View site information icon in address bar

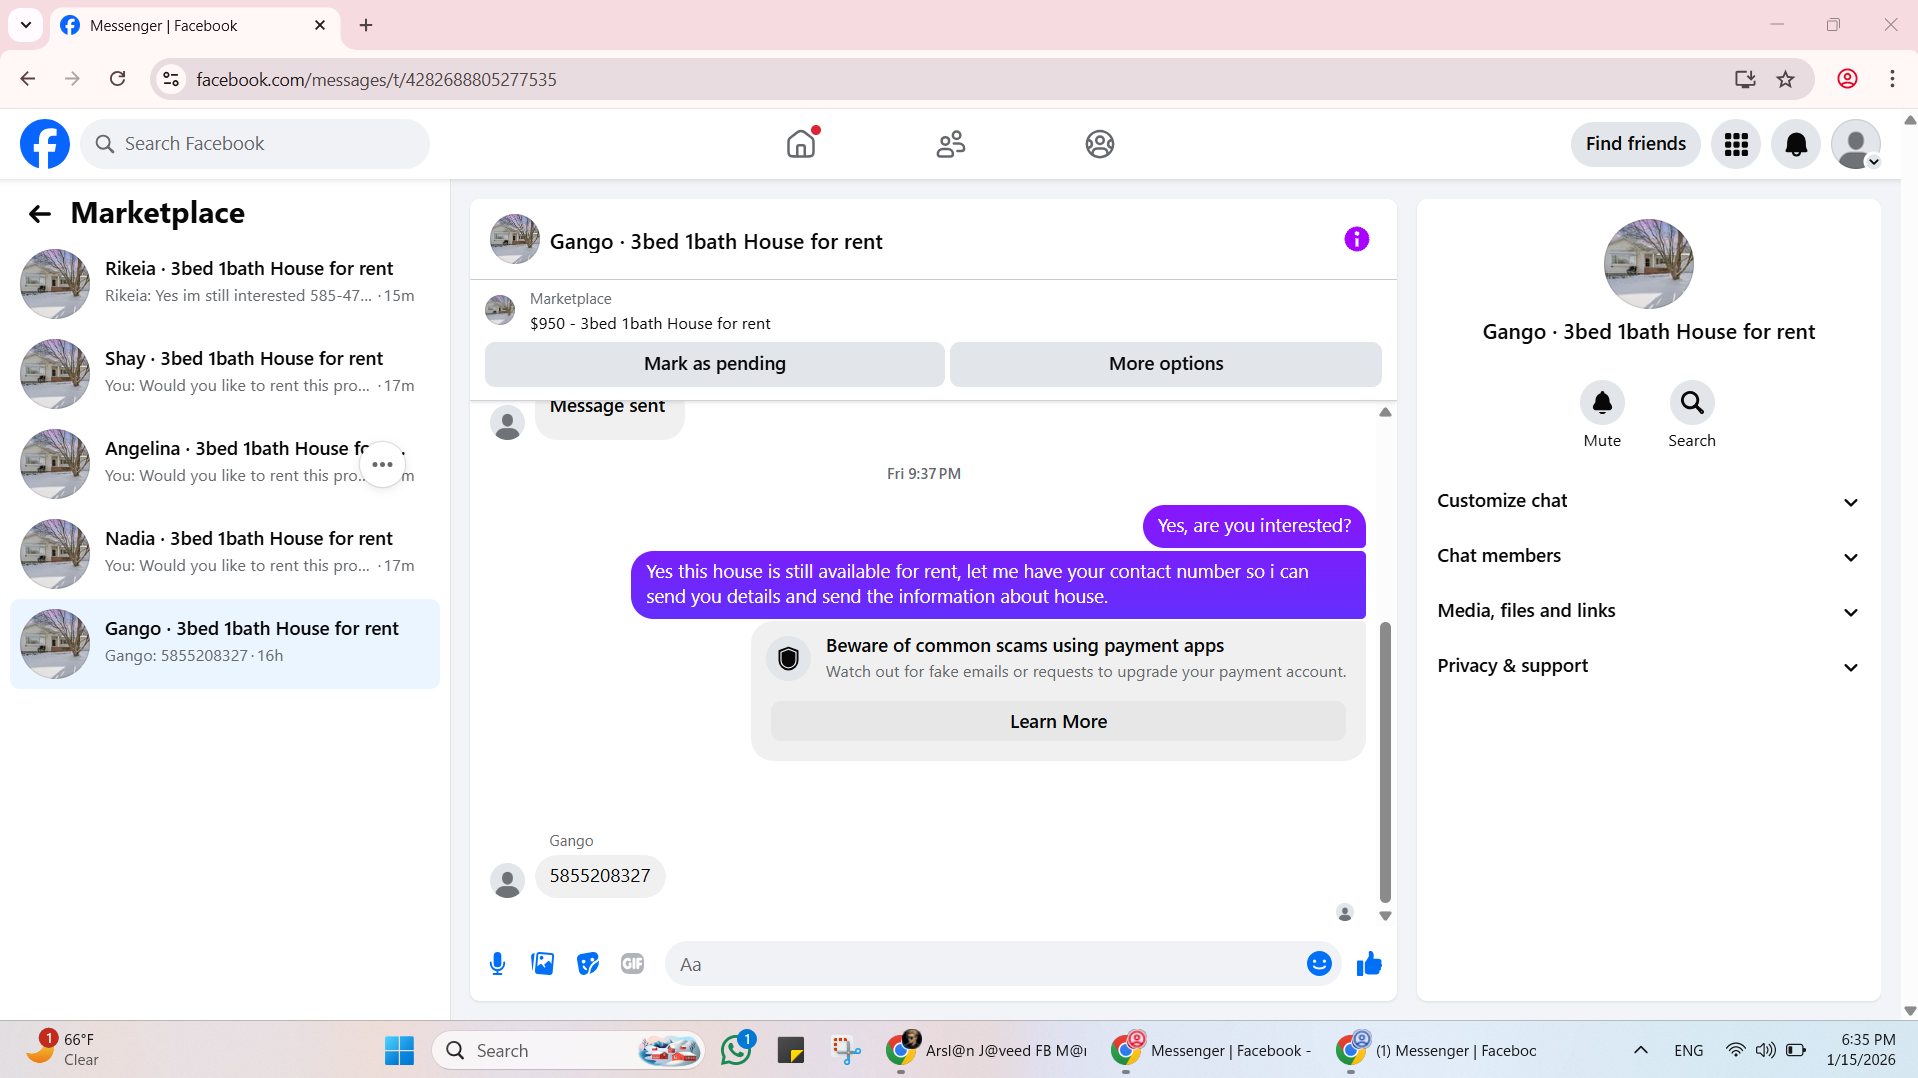click(x=171, y=79)
